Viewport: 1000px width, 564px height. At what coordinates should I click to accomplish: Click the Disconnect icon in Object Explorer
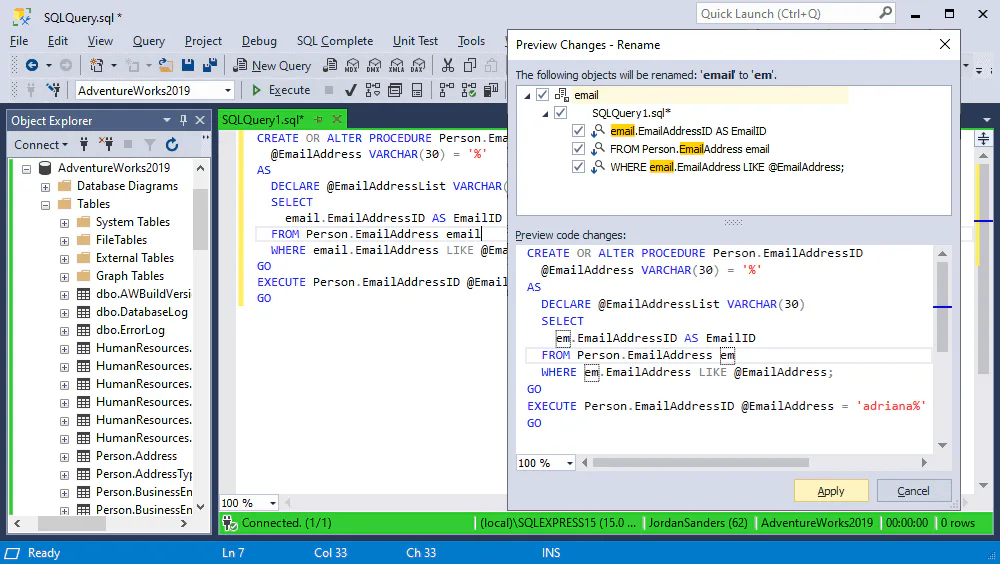point(106,144)
